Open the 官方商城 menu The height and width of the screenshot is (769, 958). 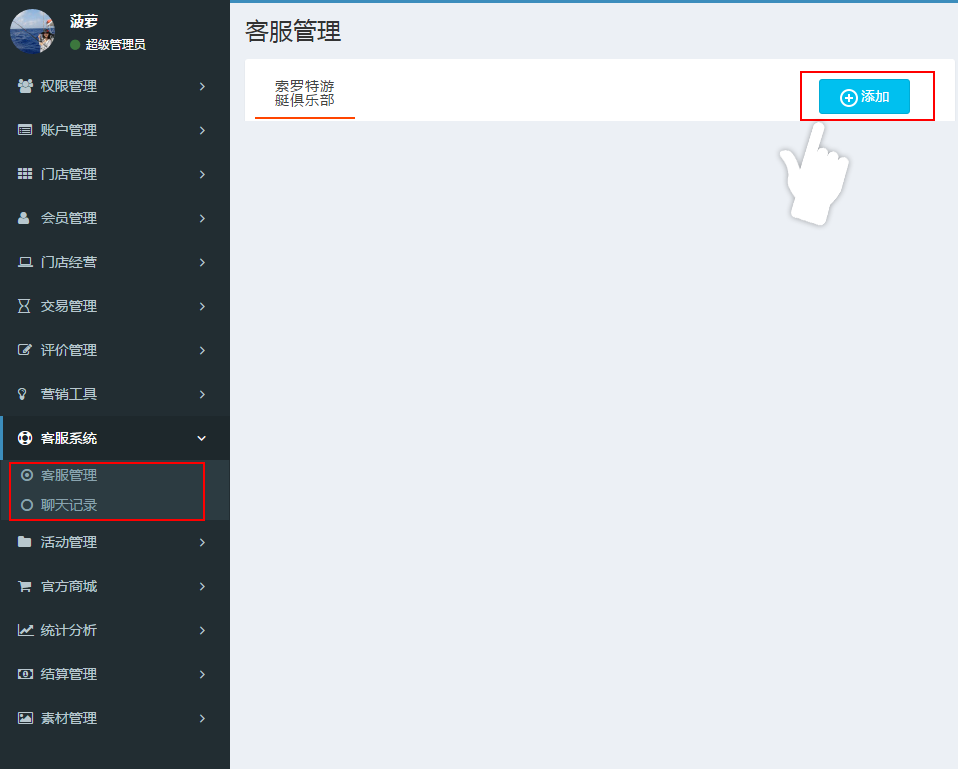coord(115,586)
